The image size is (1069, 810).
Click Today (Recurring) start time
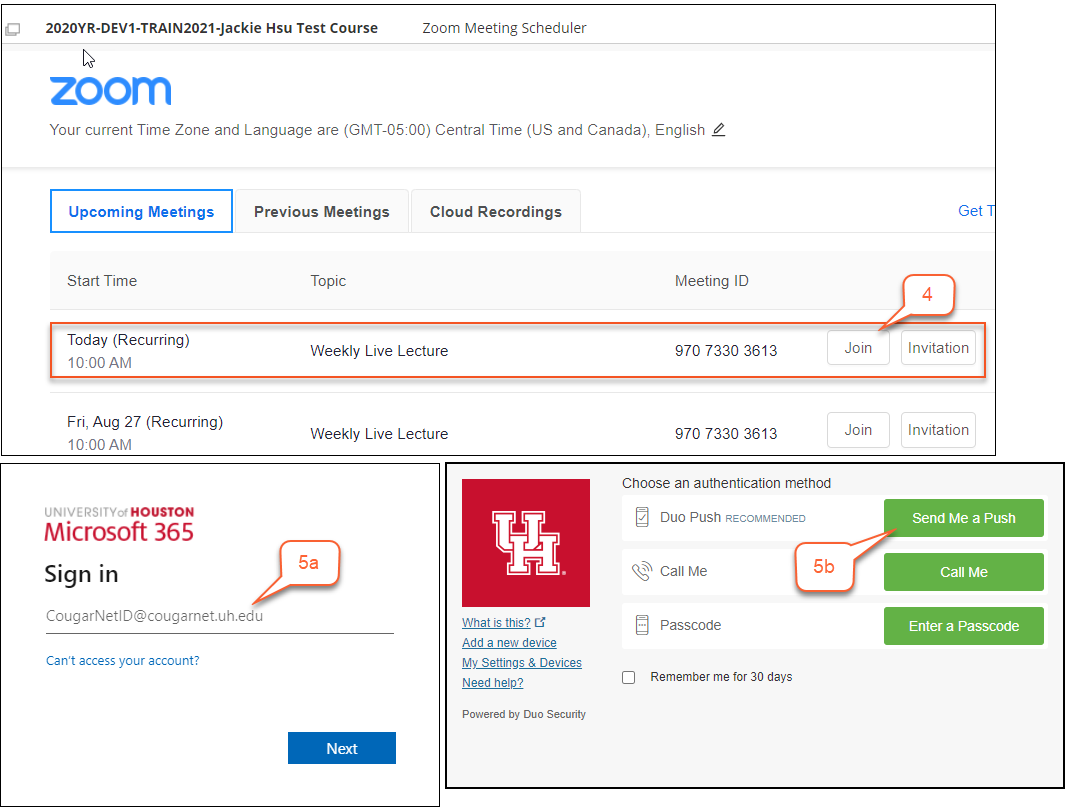coord(128,340)
